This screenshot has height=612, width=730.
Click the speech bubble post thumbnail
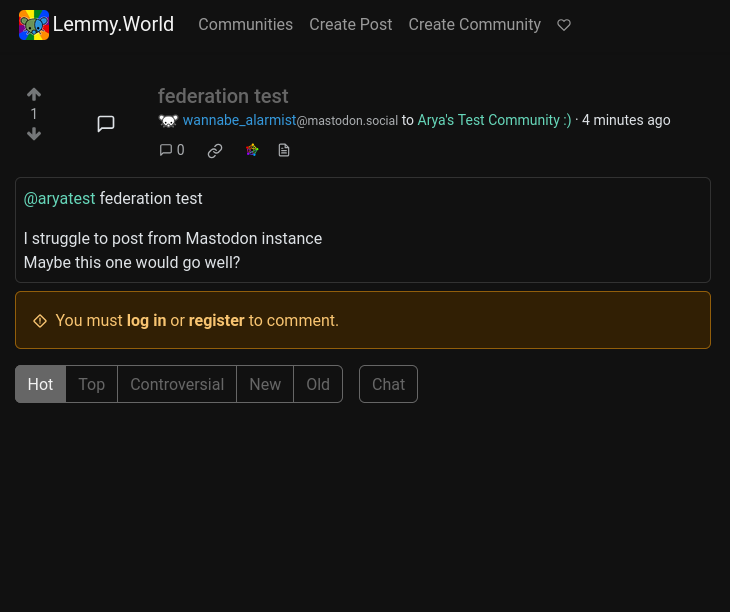click(106, 124)
